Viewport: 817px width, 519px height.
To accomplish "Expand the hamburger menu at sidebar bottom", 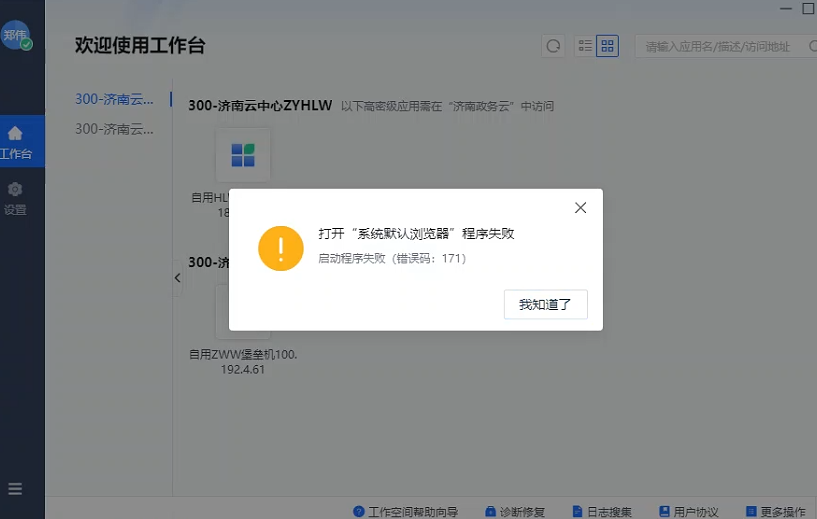I will pyautogui.click(x=15, y=489).
